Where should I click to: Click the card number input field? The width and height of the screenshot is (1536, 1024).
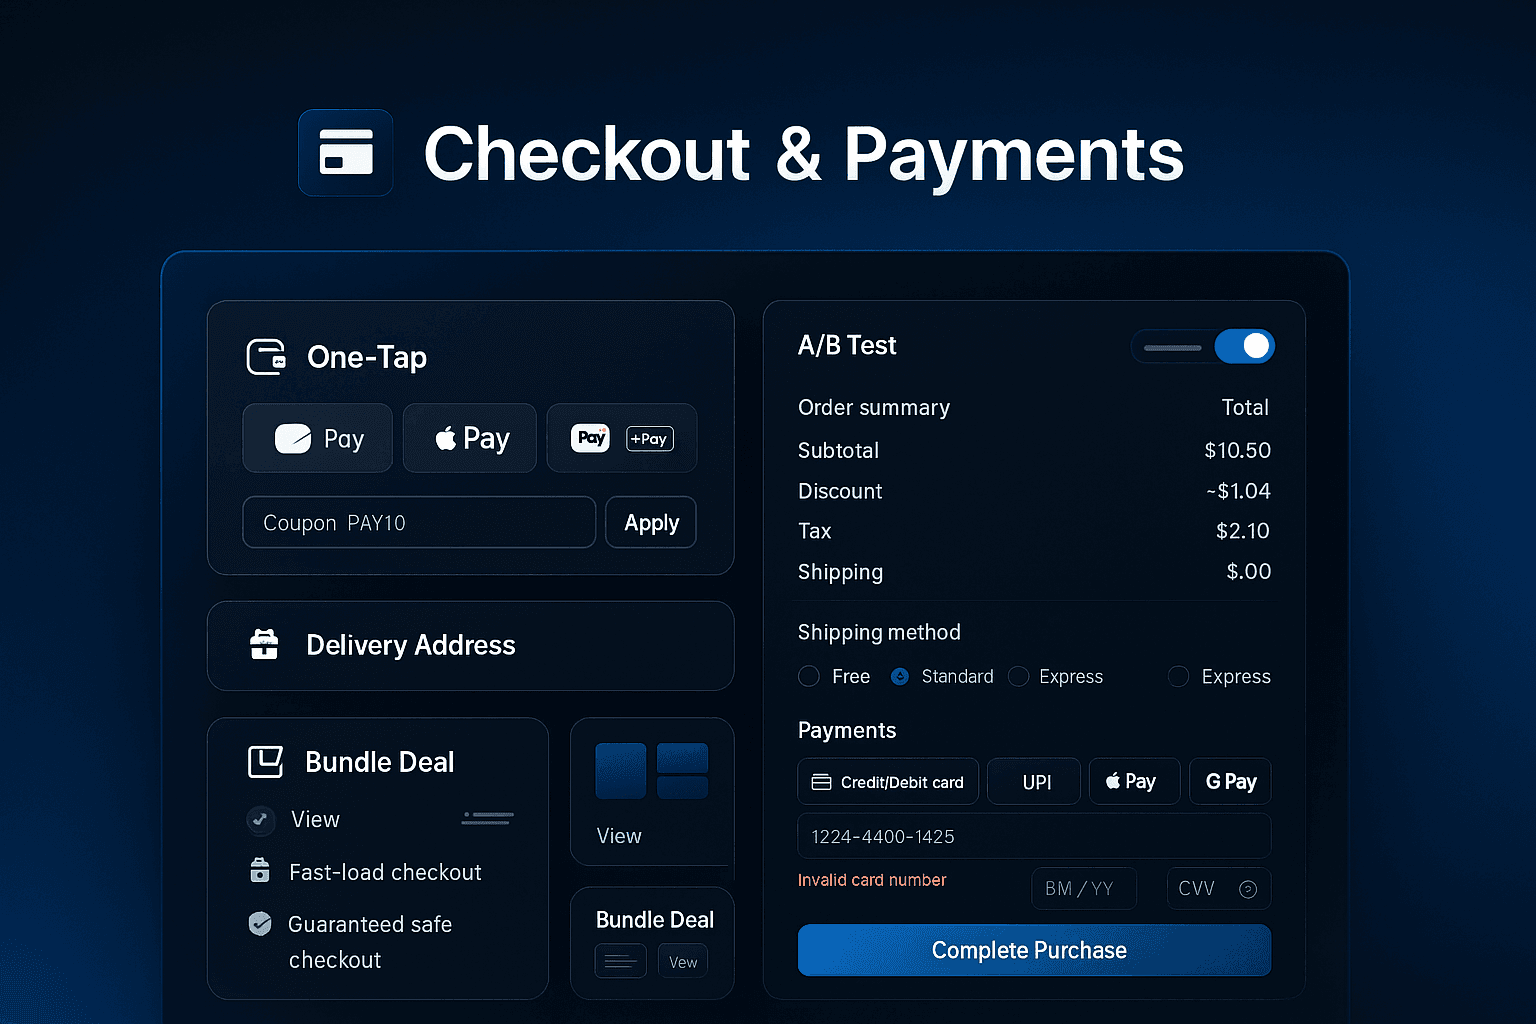[x=1033, y=836]
